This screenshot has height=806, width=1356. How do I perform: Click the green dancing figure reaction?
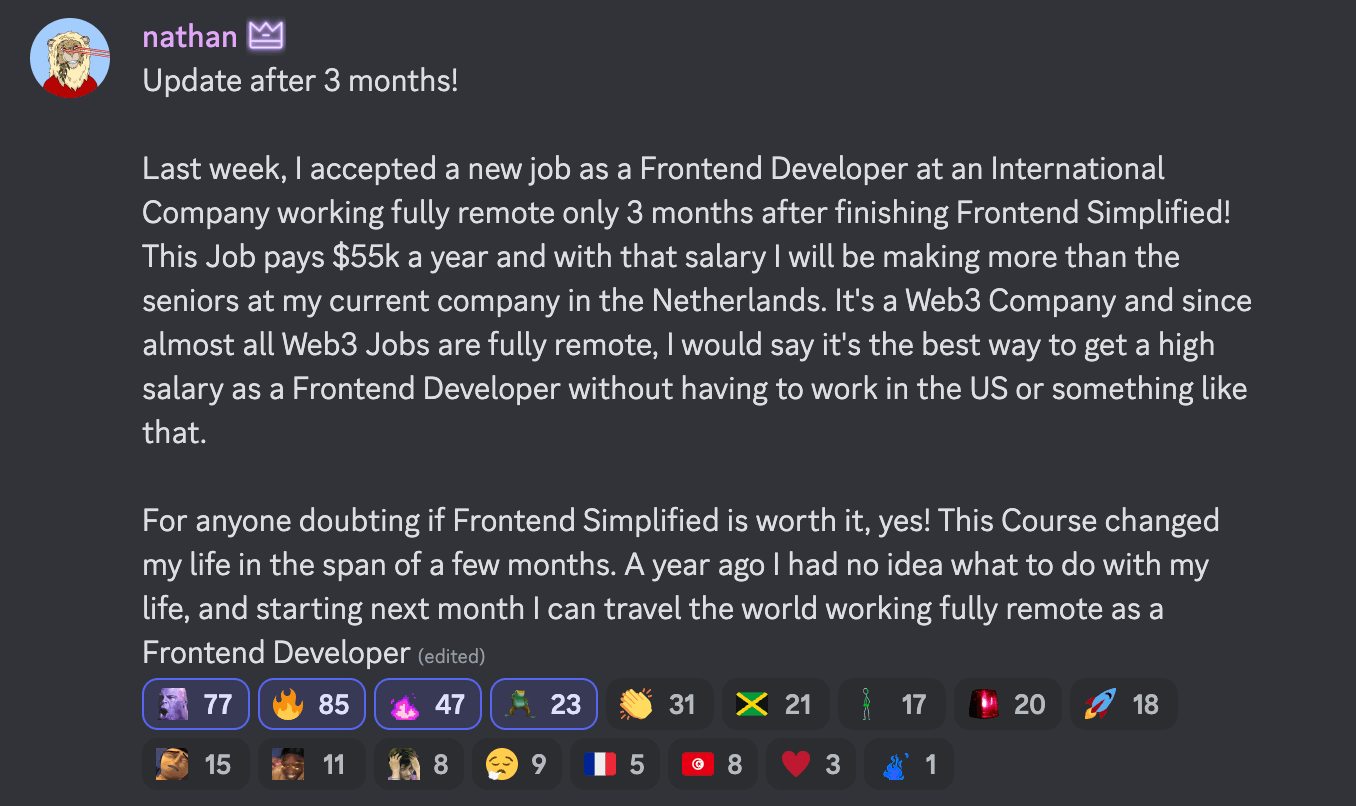[891, 704]
